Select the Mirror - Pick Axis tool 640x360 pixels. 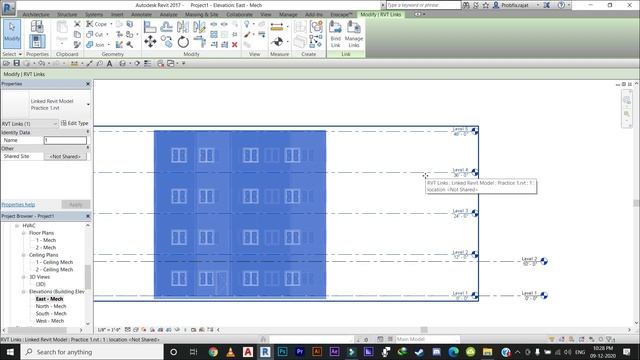[x=183, y=27]
